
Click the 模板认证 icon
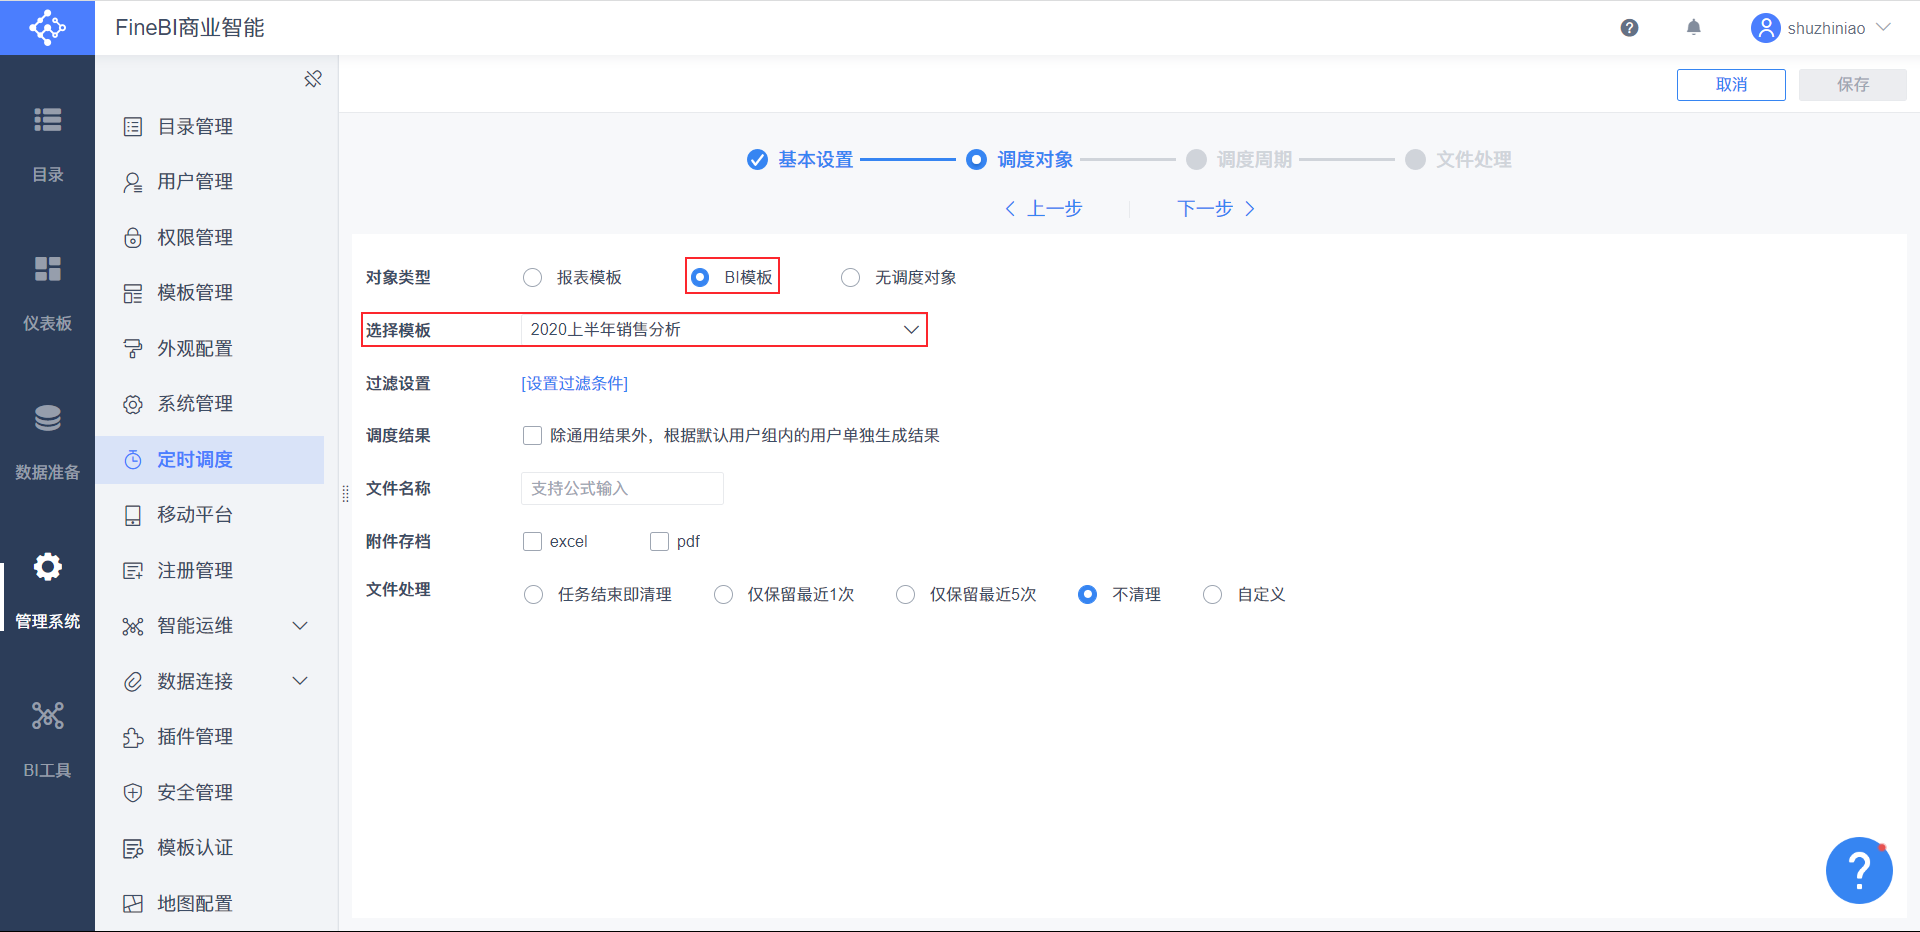tap(133, 848)
